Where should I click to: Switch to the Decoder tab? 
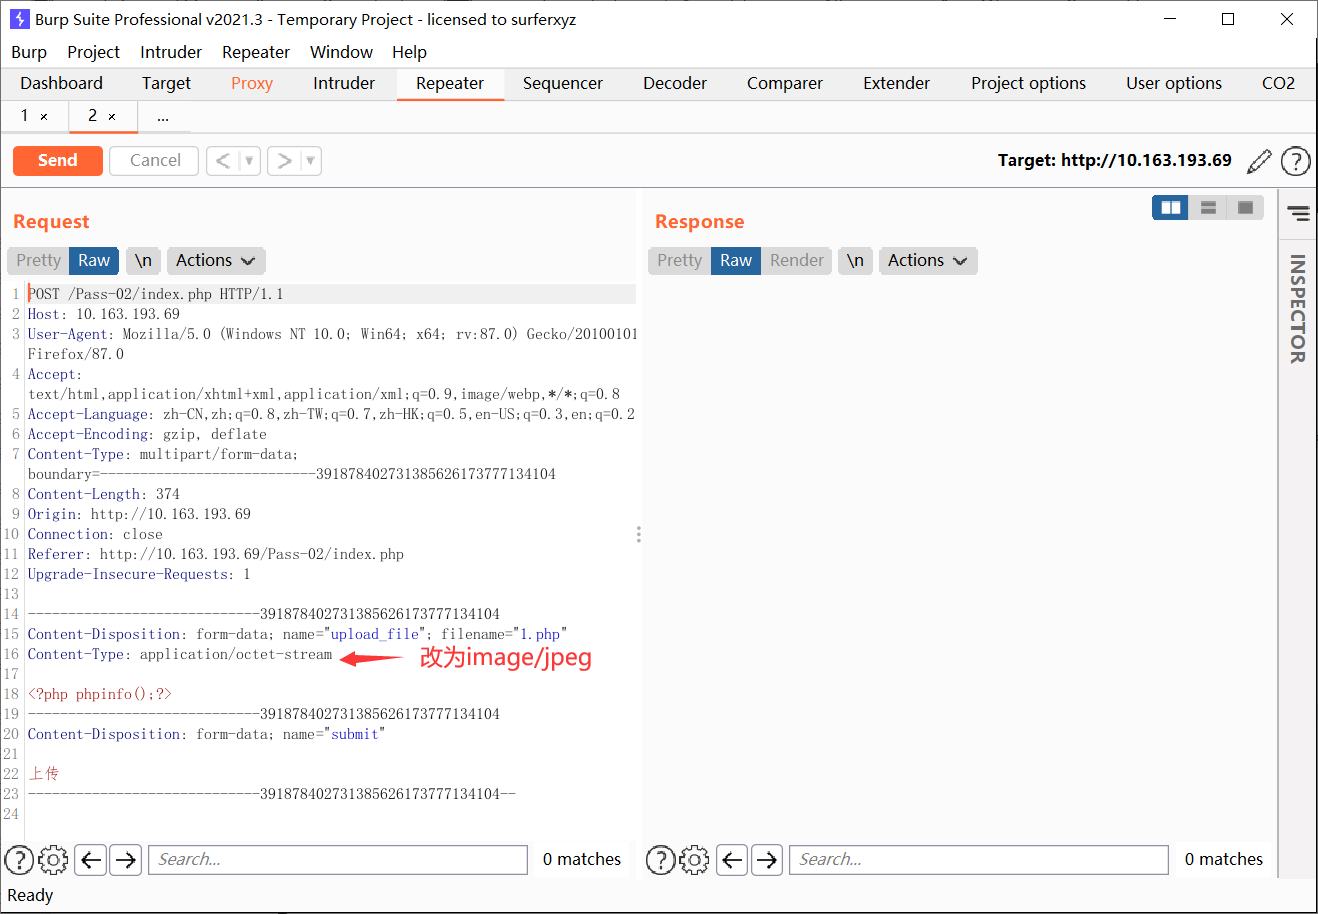click(675, 83)
